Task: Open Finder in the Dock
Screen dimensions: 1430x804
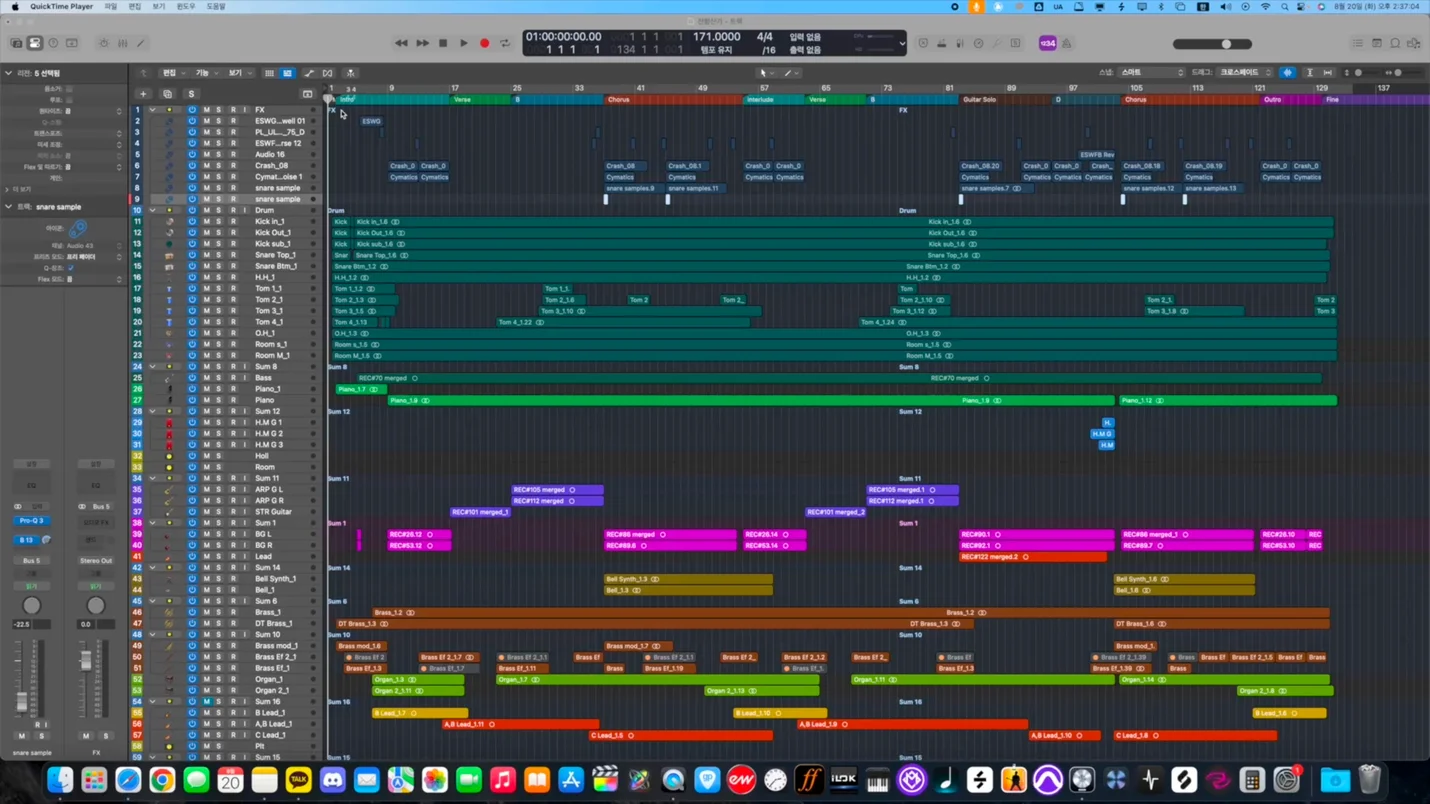Action: pos(60,780)
